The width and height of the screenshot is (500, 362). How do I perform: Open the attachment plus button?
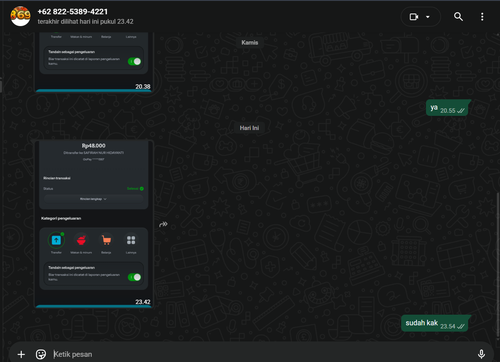(21, 354)
